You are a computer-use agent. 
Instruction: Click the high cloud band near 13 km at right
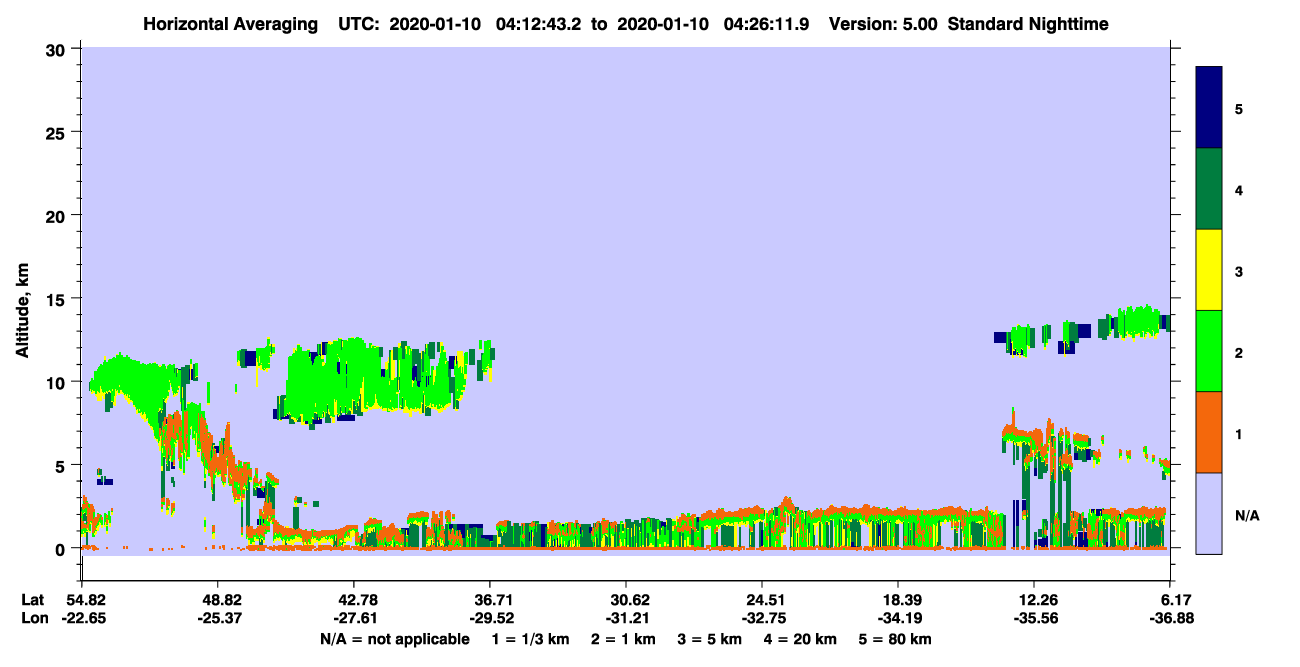(1085, 329)
